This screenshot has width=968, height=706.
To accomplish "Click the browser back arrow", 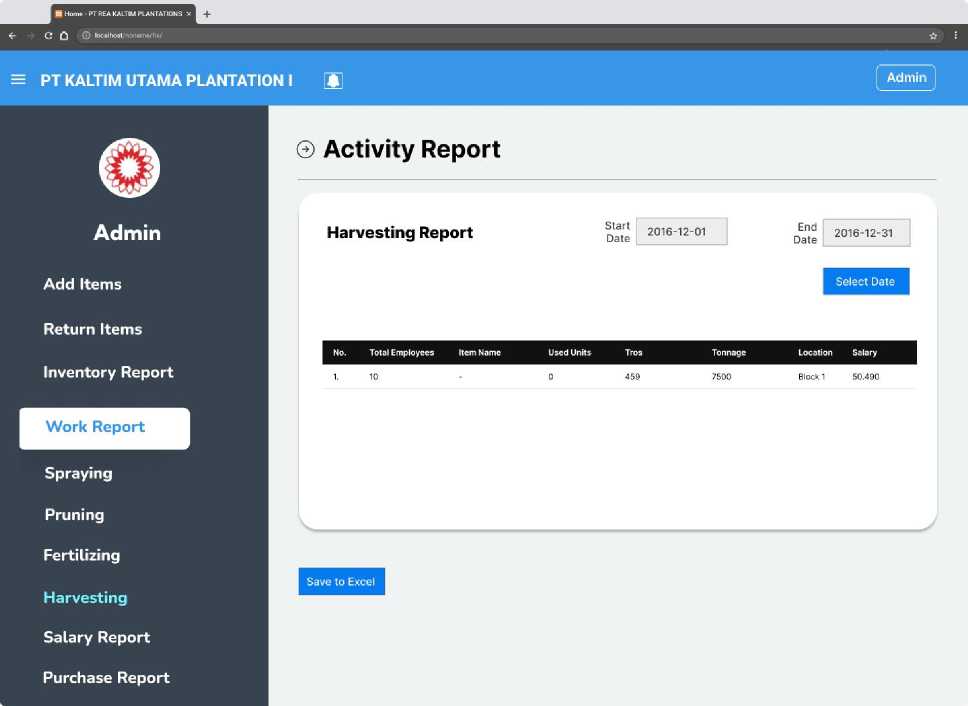I will (x=12, y=36).
